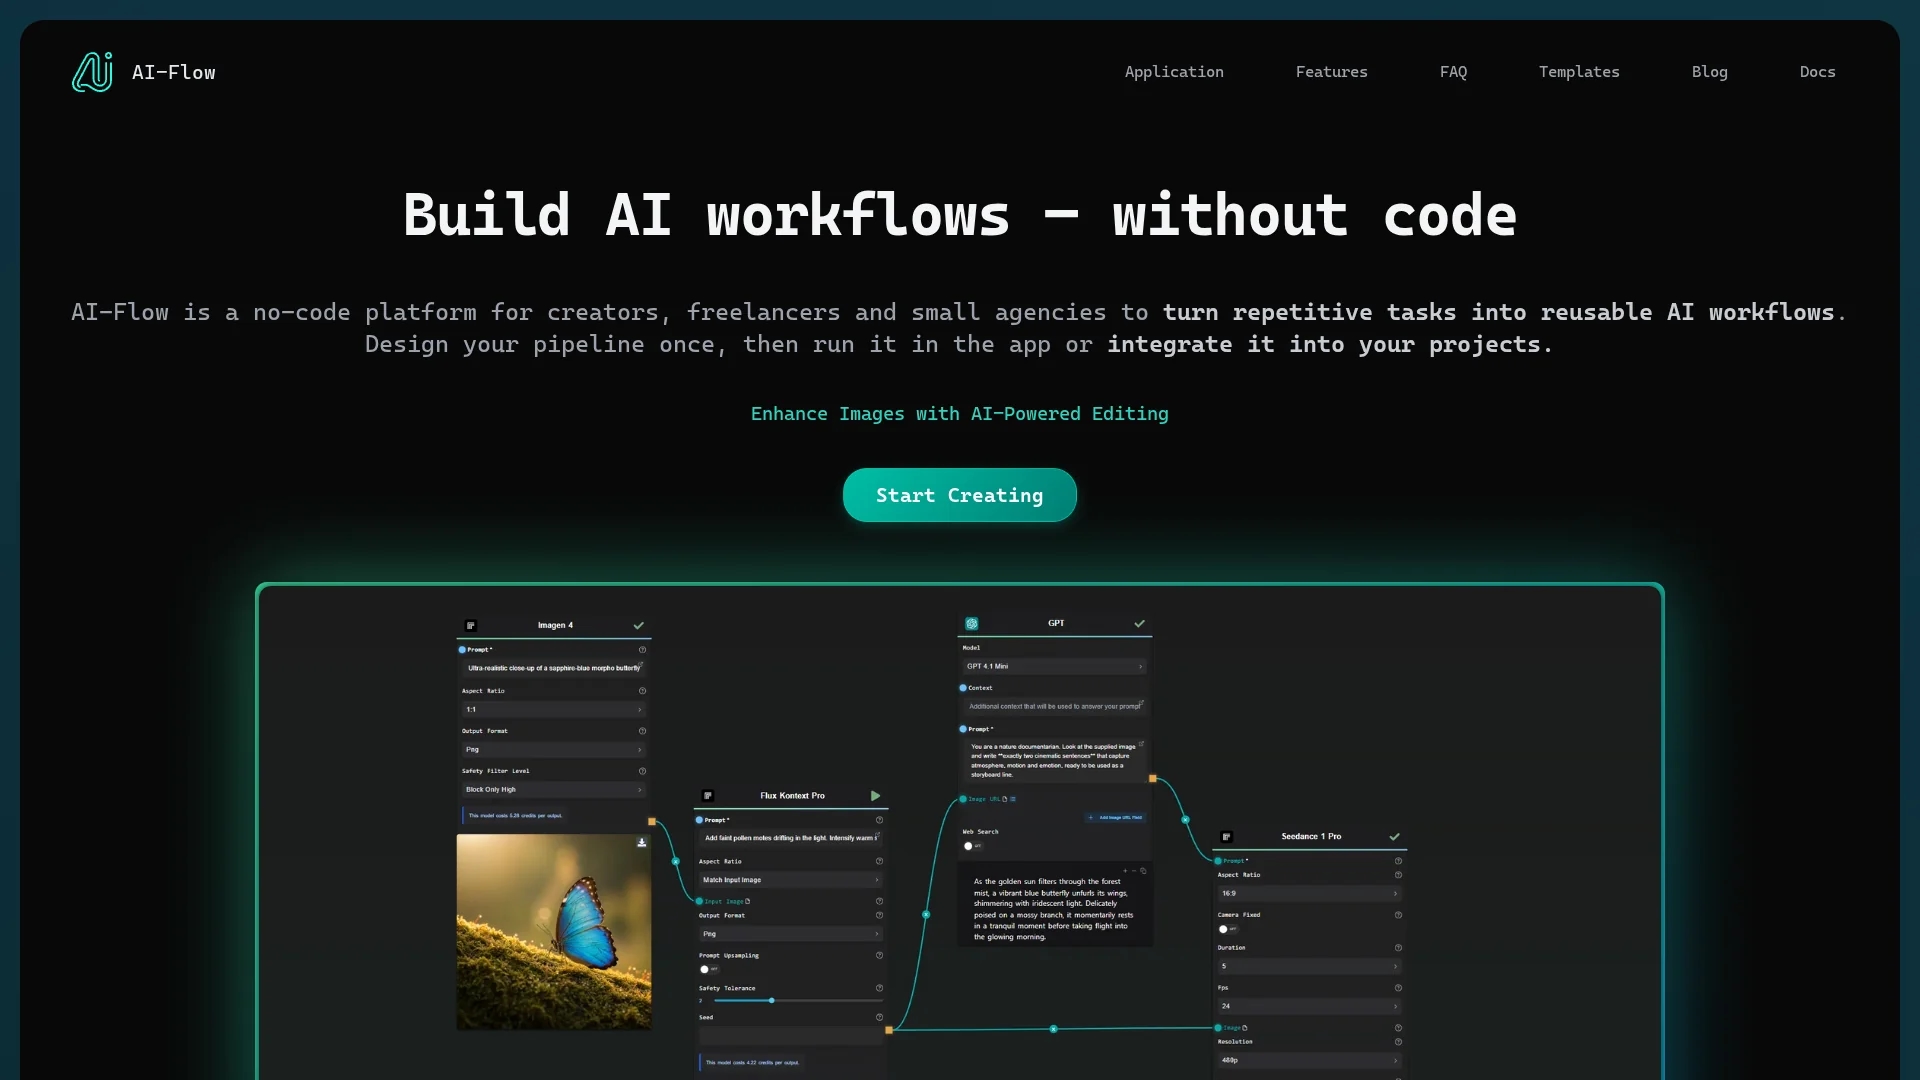Click the Seedance 1 Pro green checkmark
This screenshot has width=1920, height=1080.
[1394, 837]
